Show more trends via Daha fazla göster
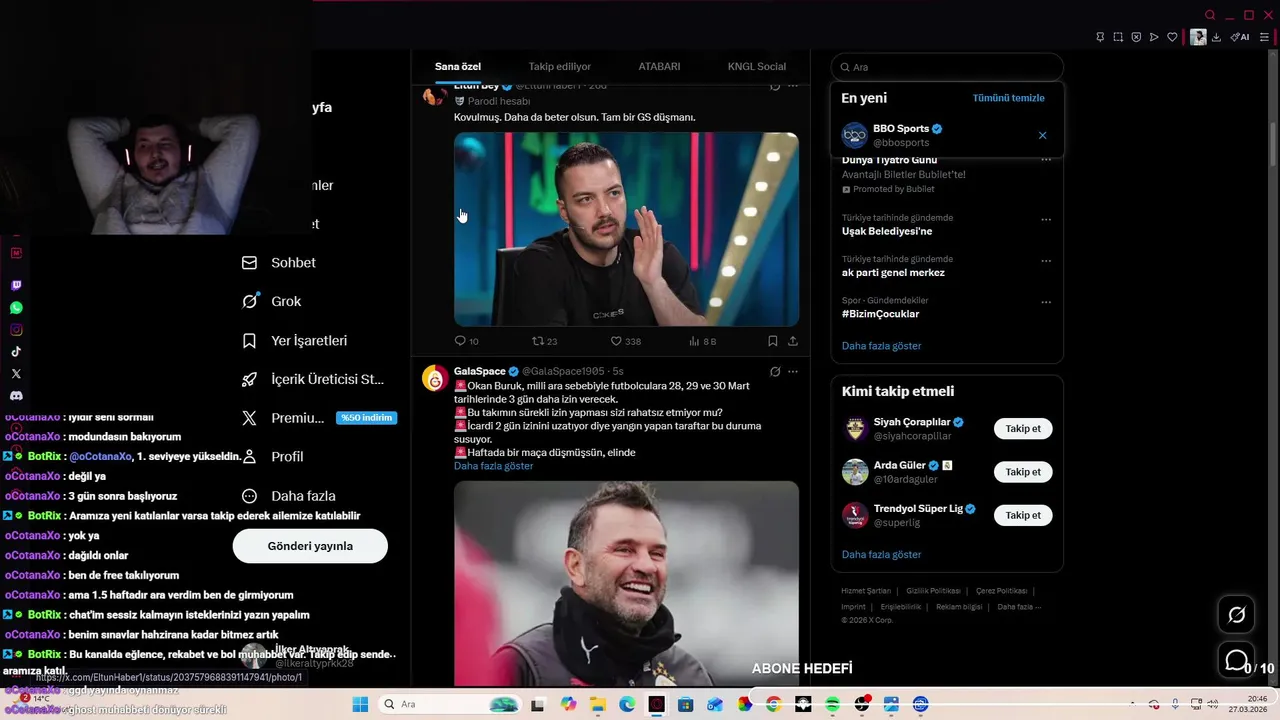The width and height of the screenshot is (1280, 720). pos(881,346)
